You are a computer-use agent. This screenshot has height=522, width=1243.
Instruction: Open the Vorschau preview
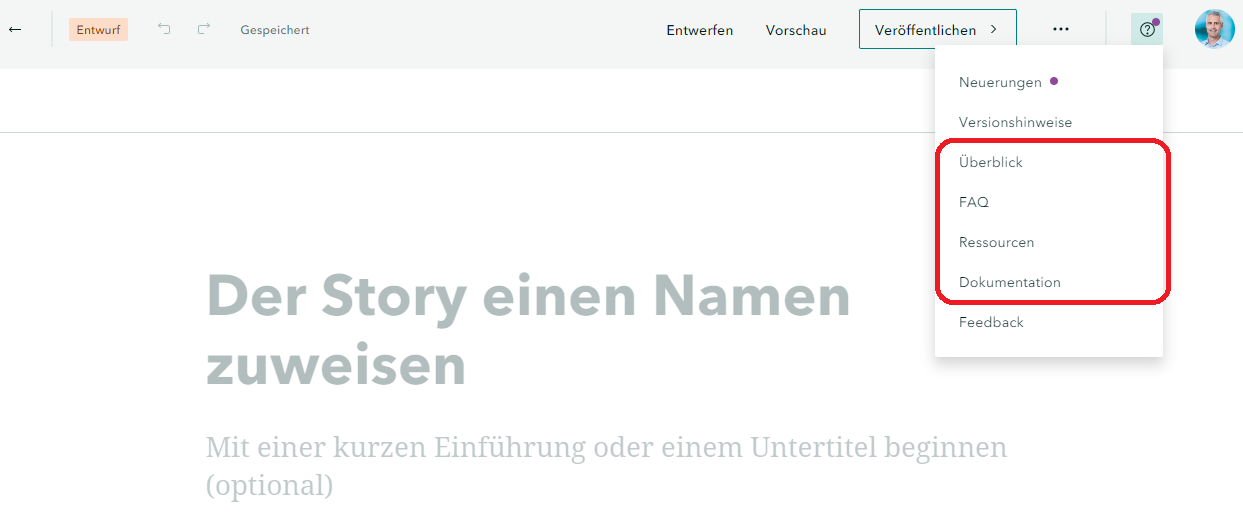[796, 30]
